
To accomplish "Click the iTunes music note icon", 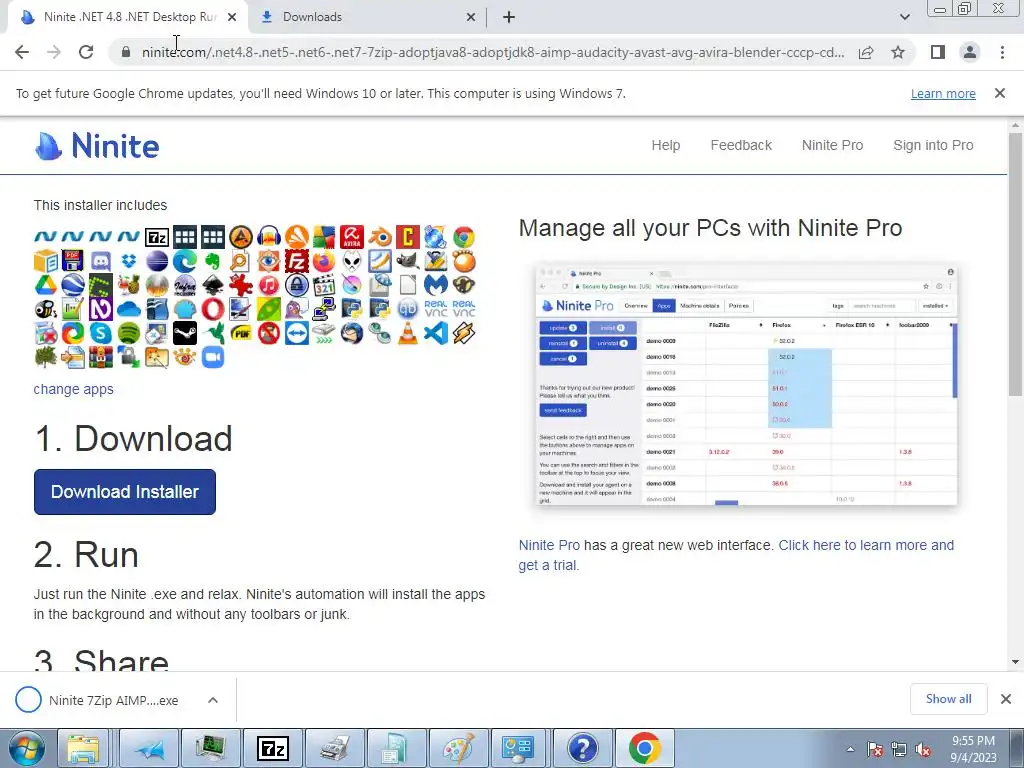I will click(268, 285).
